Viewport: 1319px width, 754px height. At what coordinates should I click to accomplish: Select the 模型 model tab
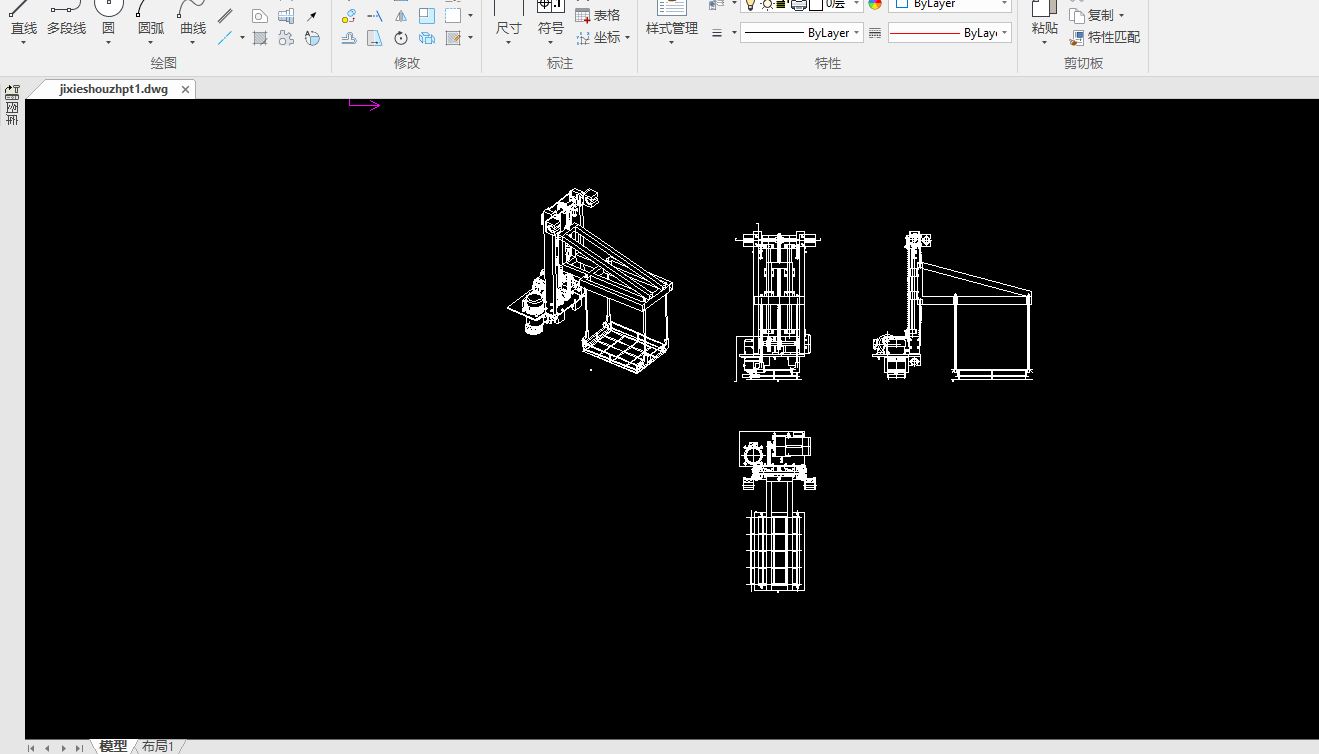(113, 746)
